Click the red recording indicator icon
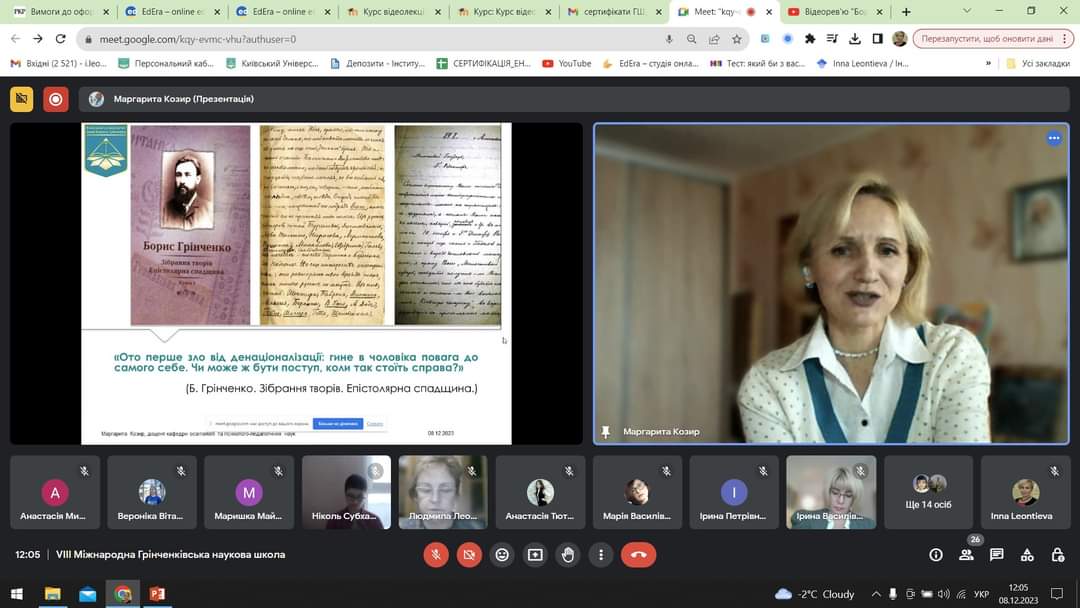Viewport: 1080px width, 608px height. point(56,99)
